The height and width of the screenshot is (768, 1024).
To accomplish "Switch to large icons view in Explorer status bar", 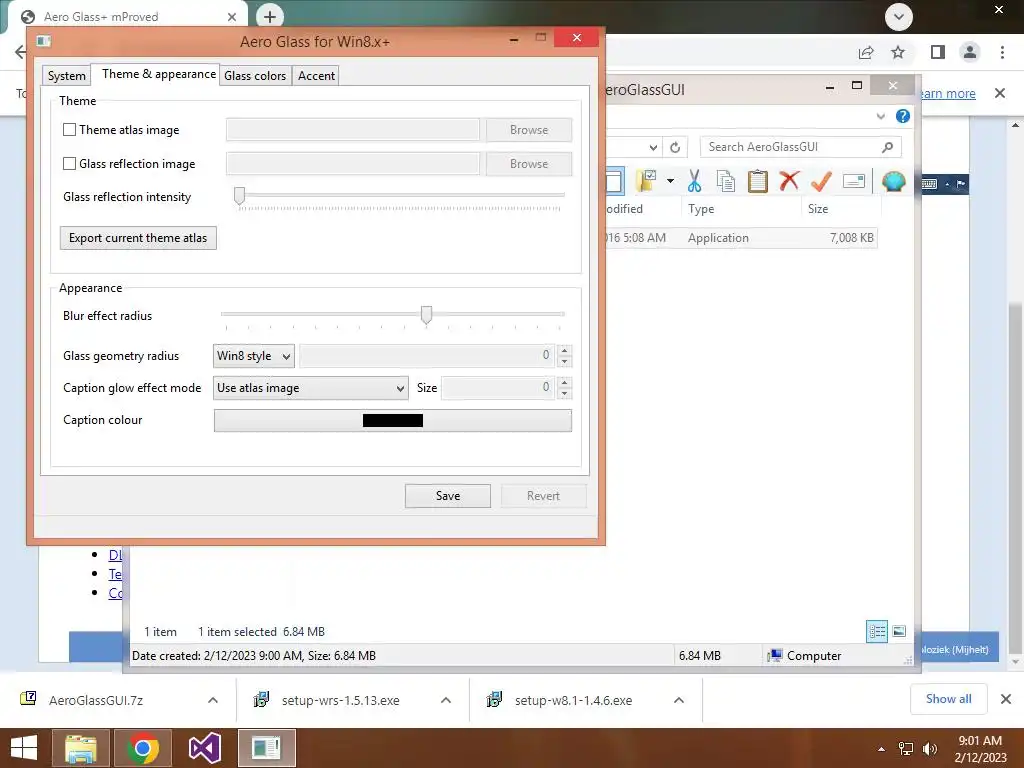I will tap(899, 631).
